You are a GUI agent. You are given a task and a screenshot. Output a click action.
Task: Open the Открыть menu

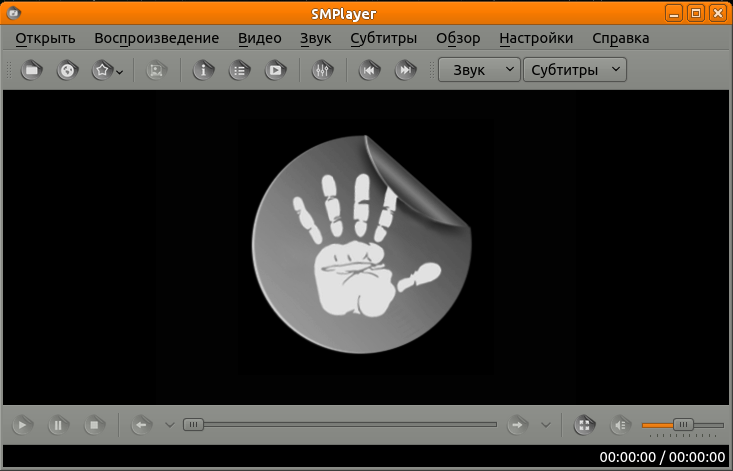(45, 38)
